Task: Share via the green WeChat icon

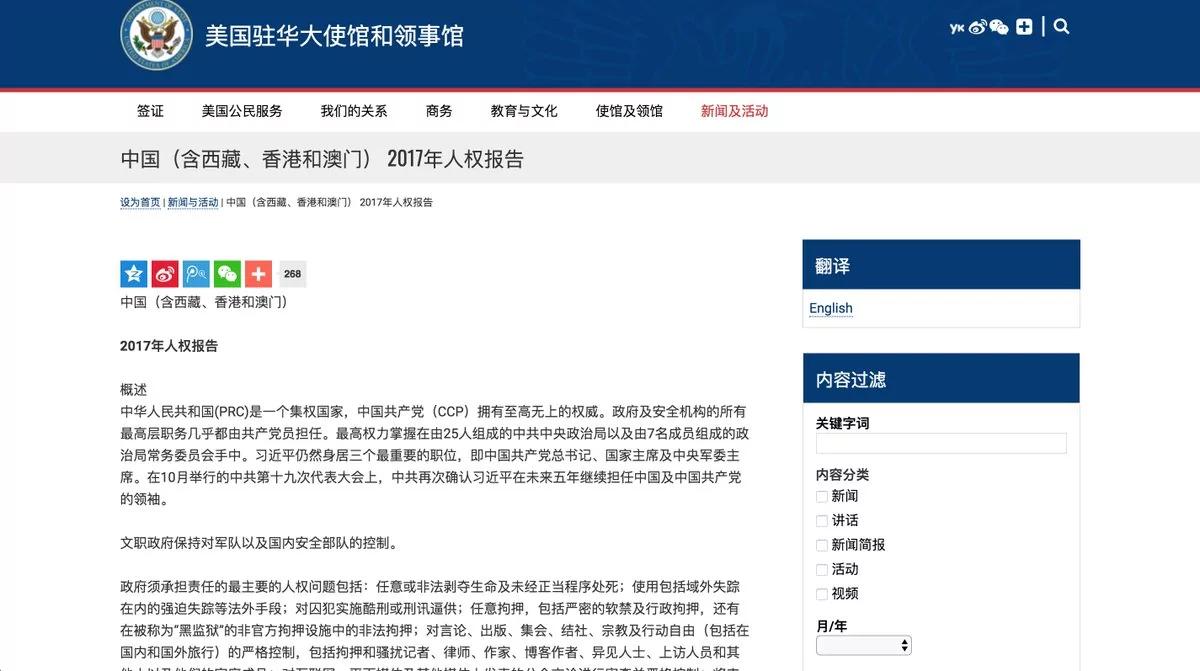Action: (227, 273)
